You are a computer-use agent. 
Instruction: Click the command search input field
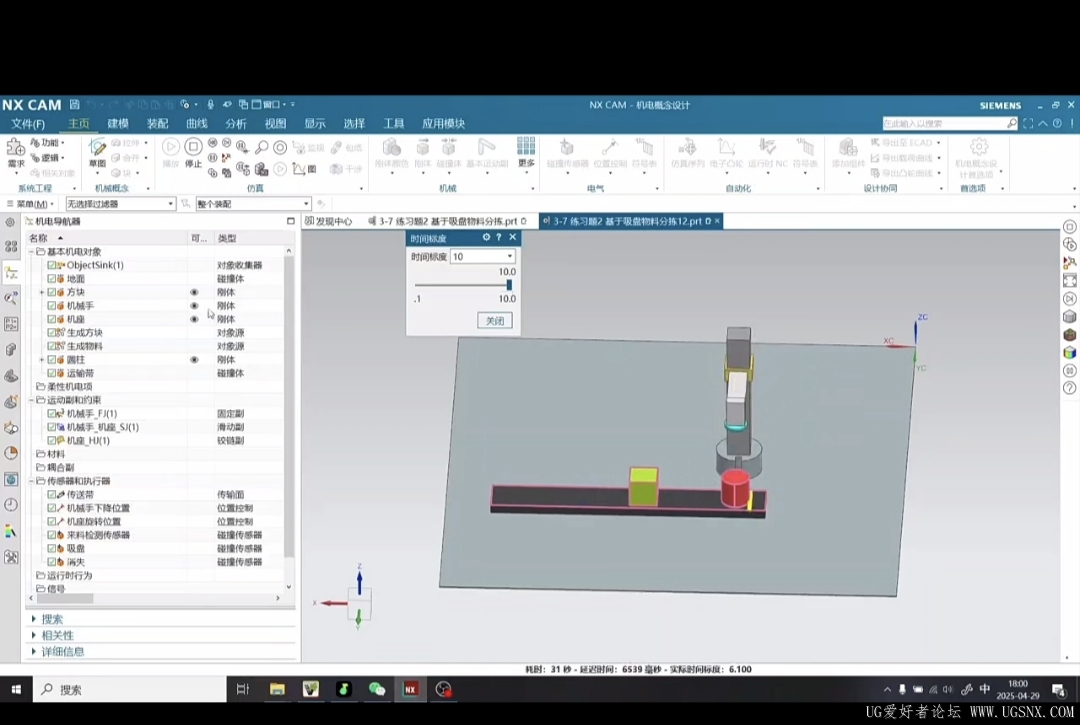(x=943, y=124)
